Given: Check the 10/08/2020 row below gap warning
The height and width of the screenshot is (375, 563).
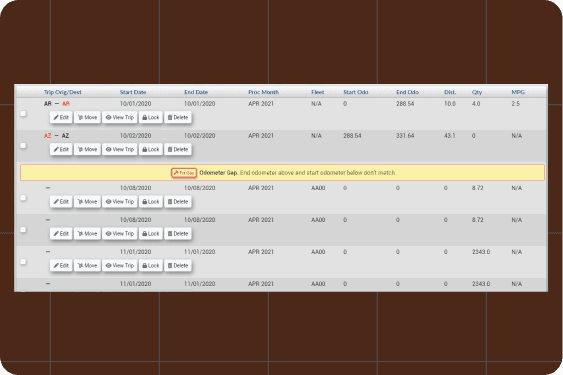Looking at the screenshot, I should 23,198.
